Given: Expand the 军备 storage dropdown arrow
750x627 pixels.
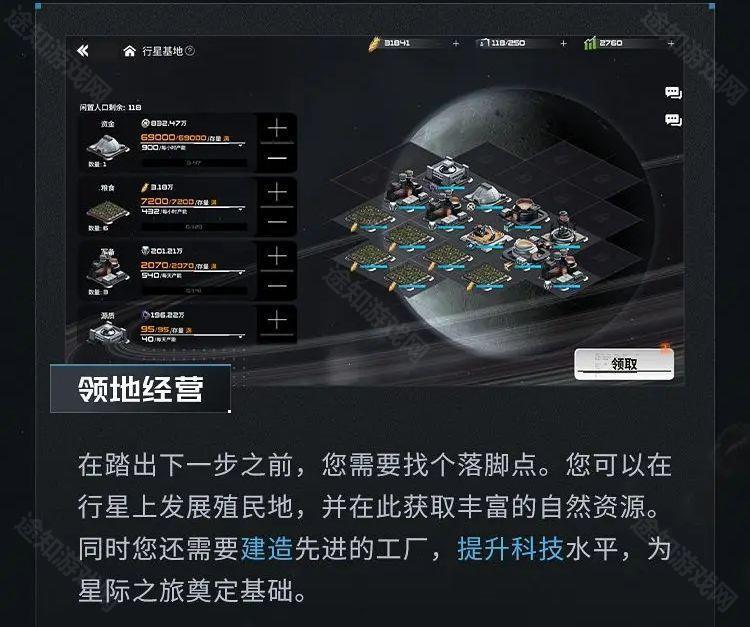Looking at the screenshot, I should pos(241,274).
